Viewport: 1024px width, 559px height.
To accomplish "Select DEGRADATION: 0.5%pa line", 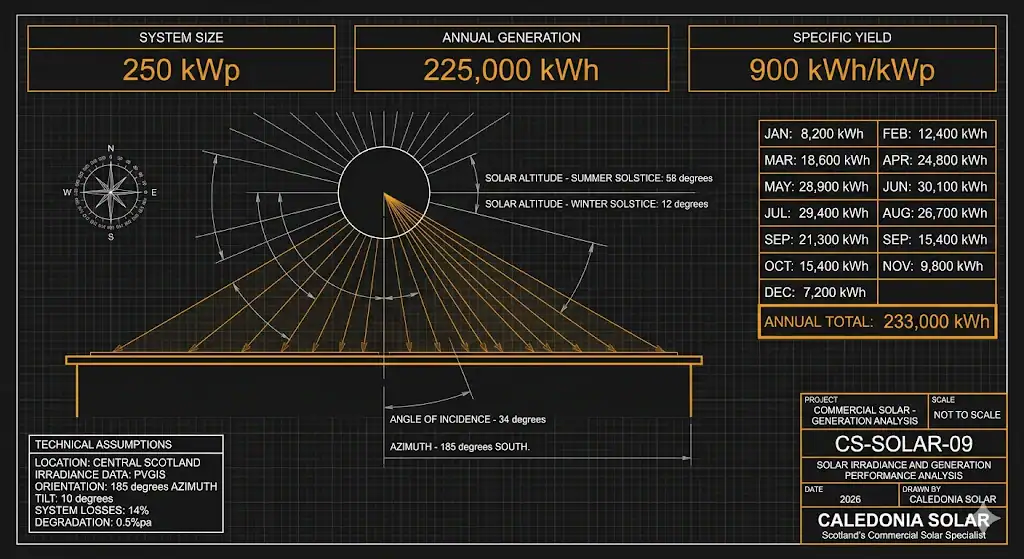I will [x=93, y=522].
